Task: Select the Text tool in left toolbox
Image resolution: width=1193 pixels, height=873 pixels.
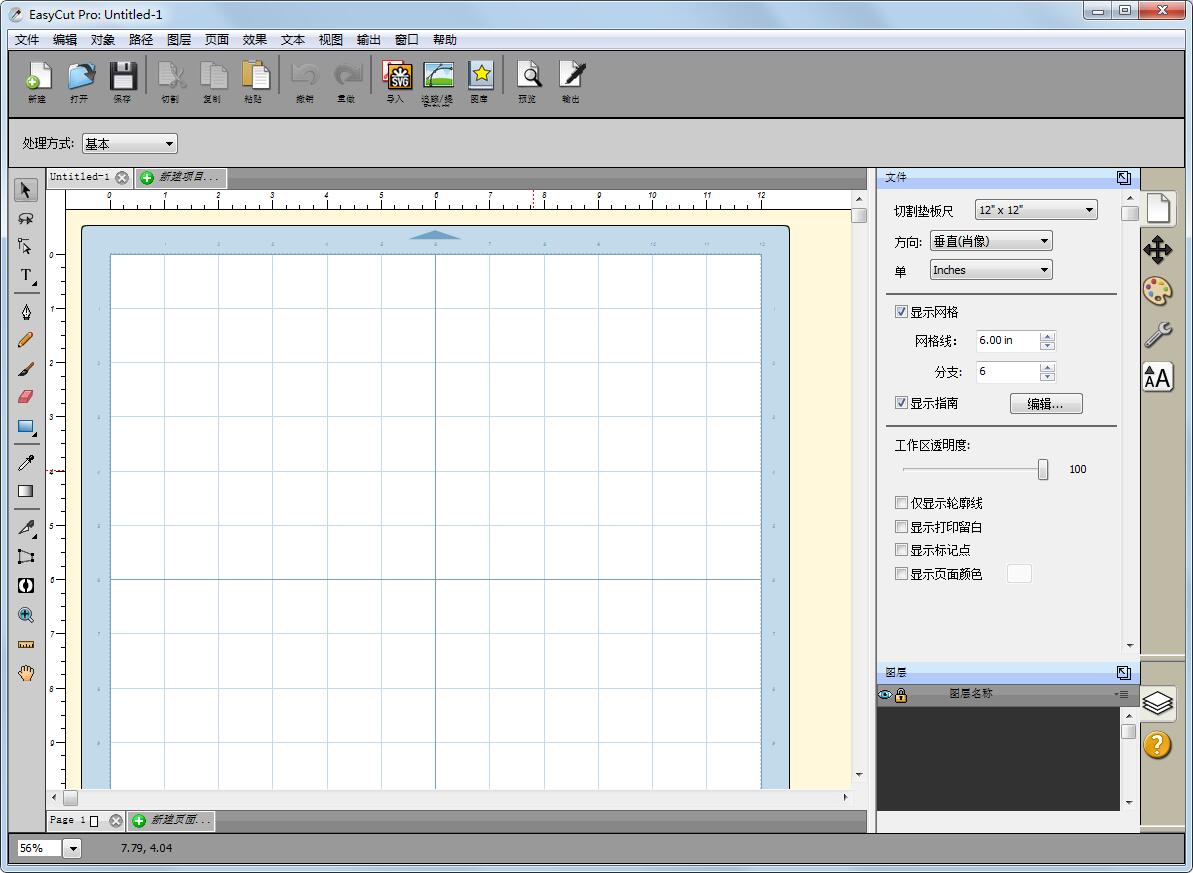Action: [26, 275]
